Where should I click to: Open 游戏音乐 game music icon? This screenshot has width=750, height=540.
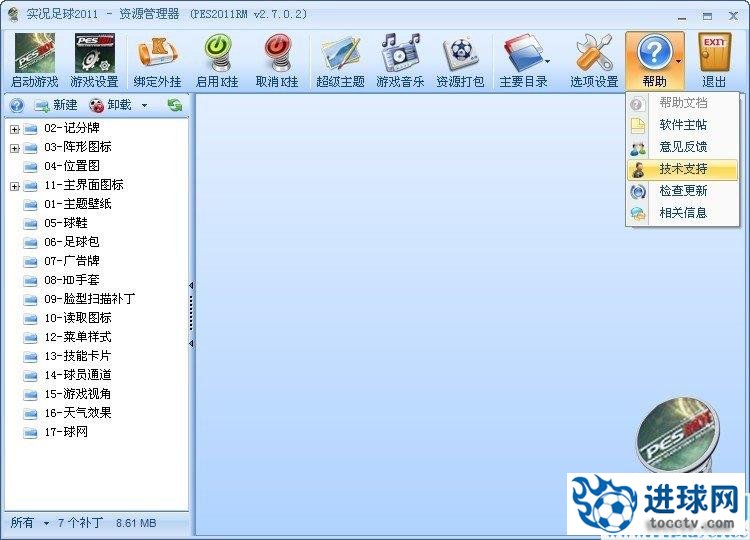400,61
